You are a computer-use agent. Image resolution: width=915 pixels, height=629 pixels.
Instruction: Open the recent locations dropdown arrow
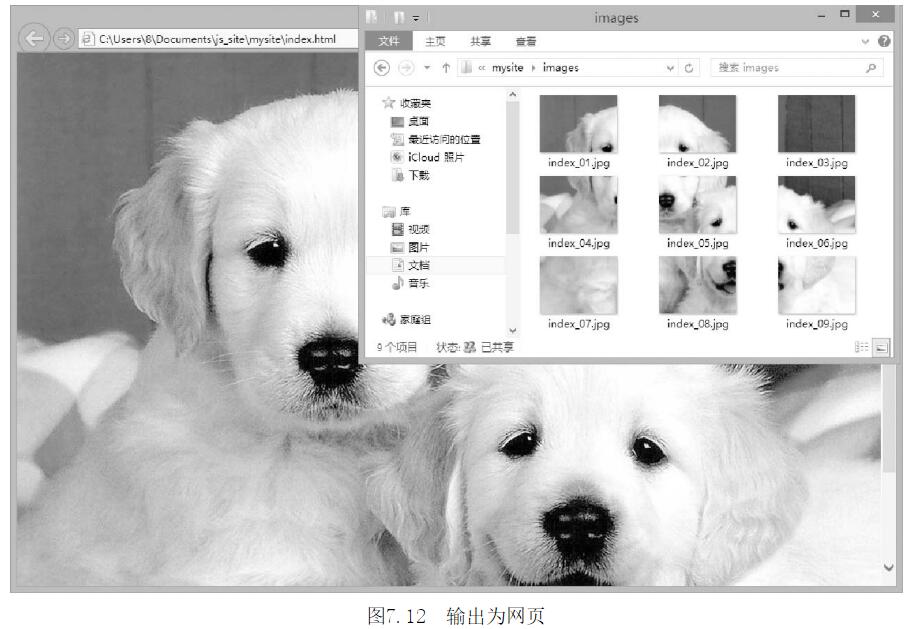point(427,68)
